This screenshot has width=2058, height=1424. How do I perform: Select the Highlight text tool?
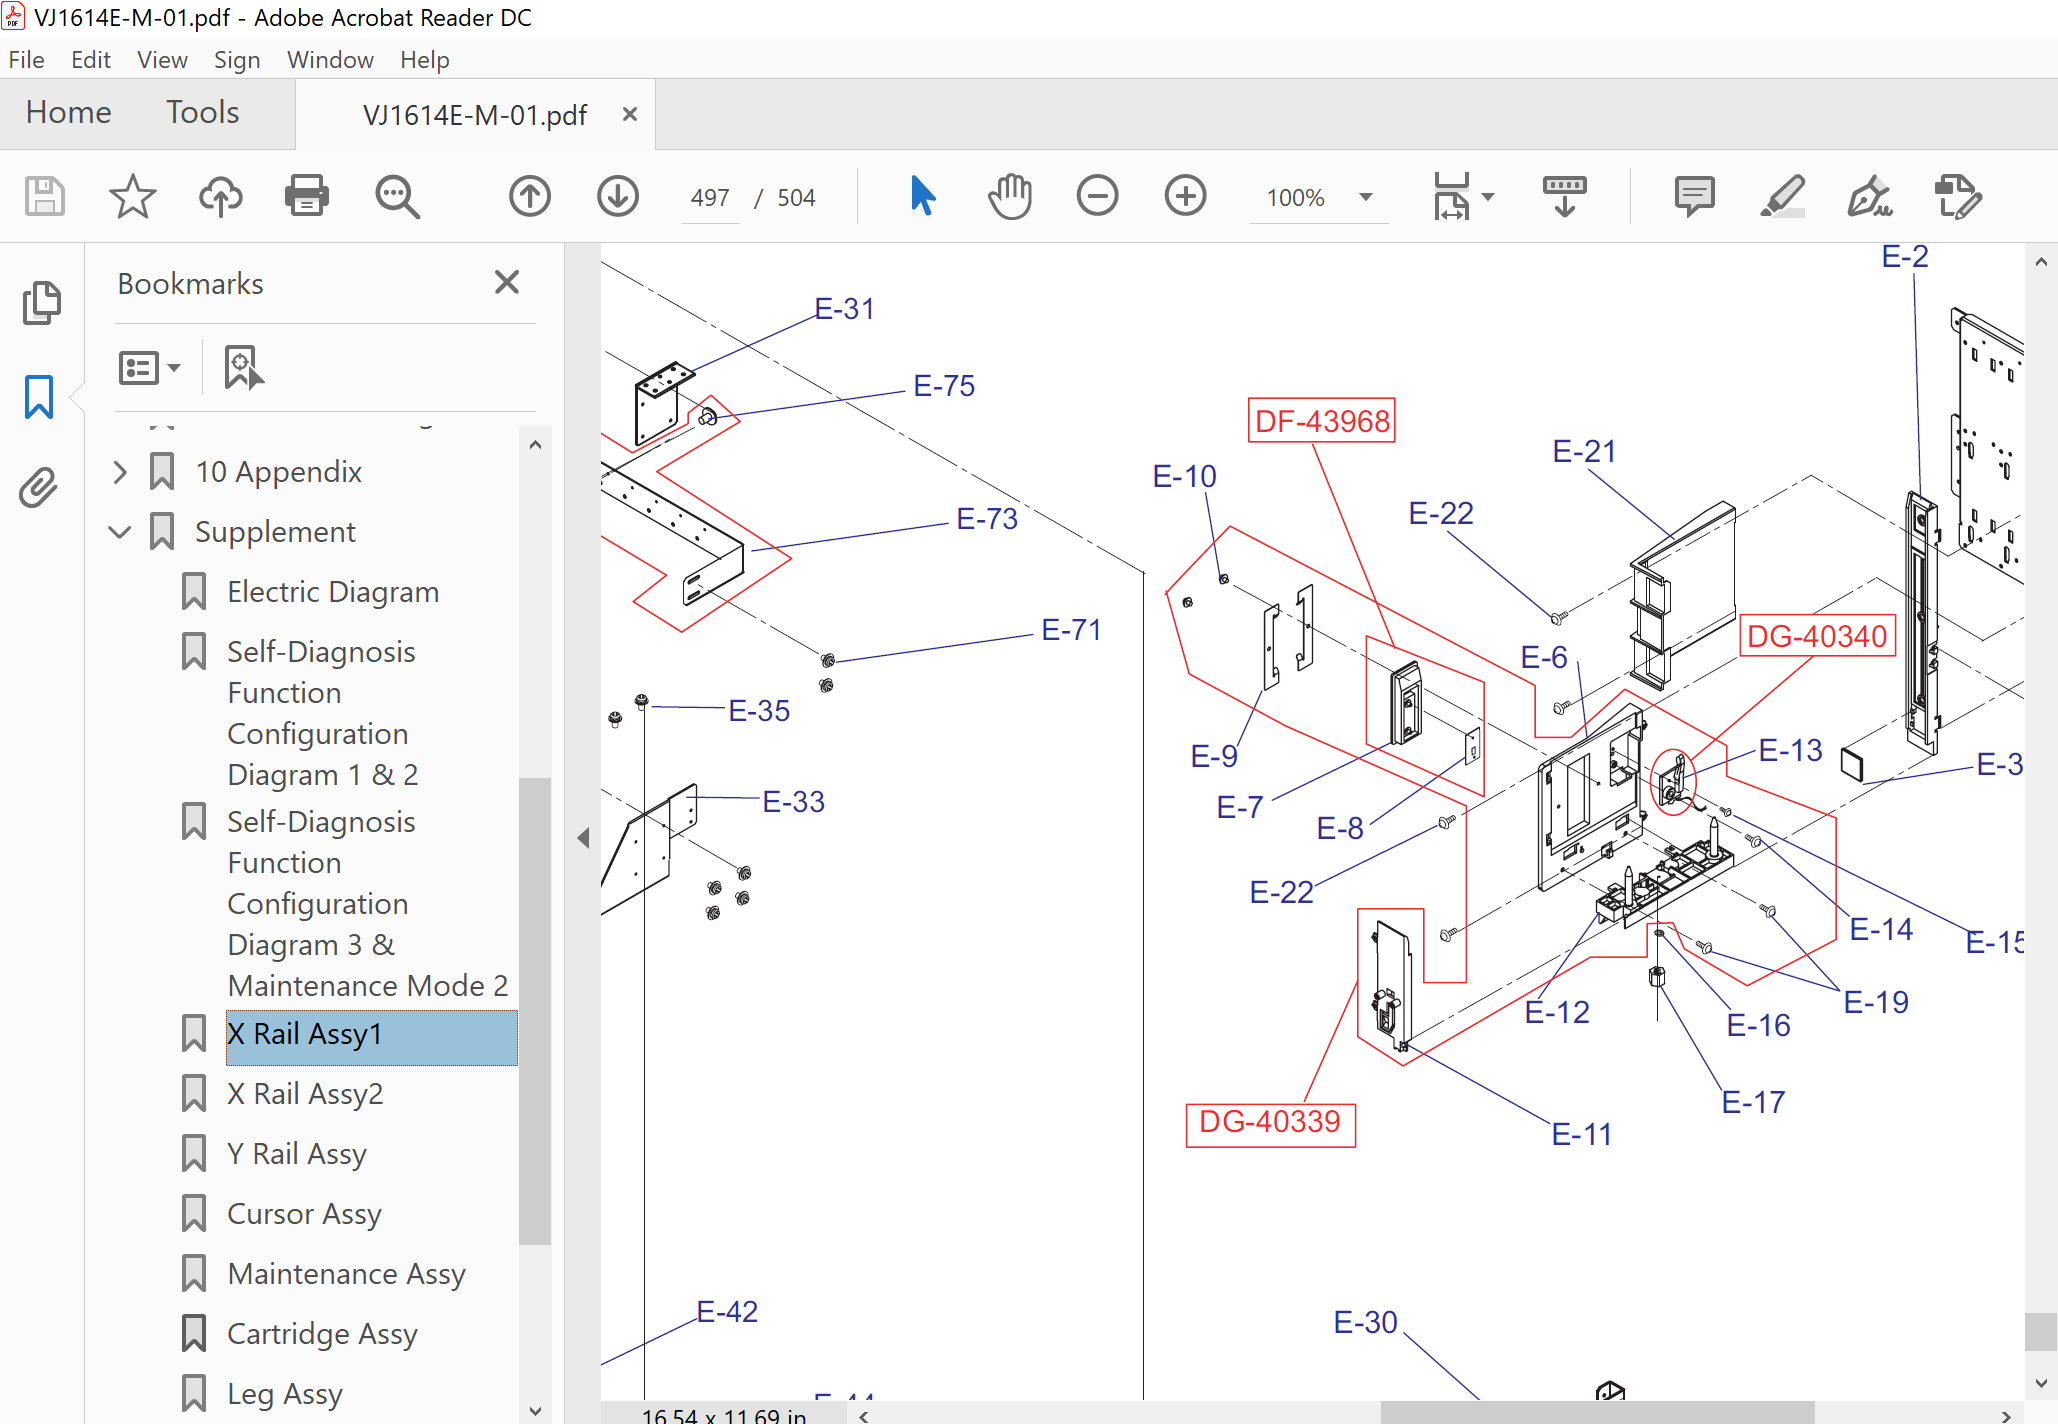coord(1782,196)
